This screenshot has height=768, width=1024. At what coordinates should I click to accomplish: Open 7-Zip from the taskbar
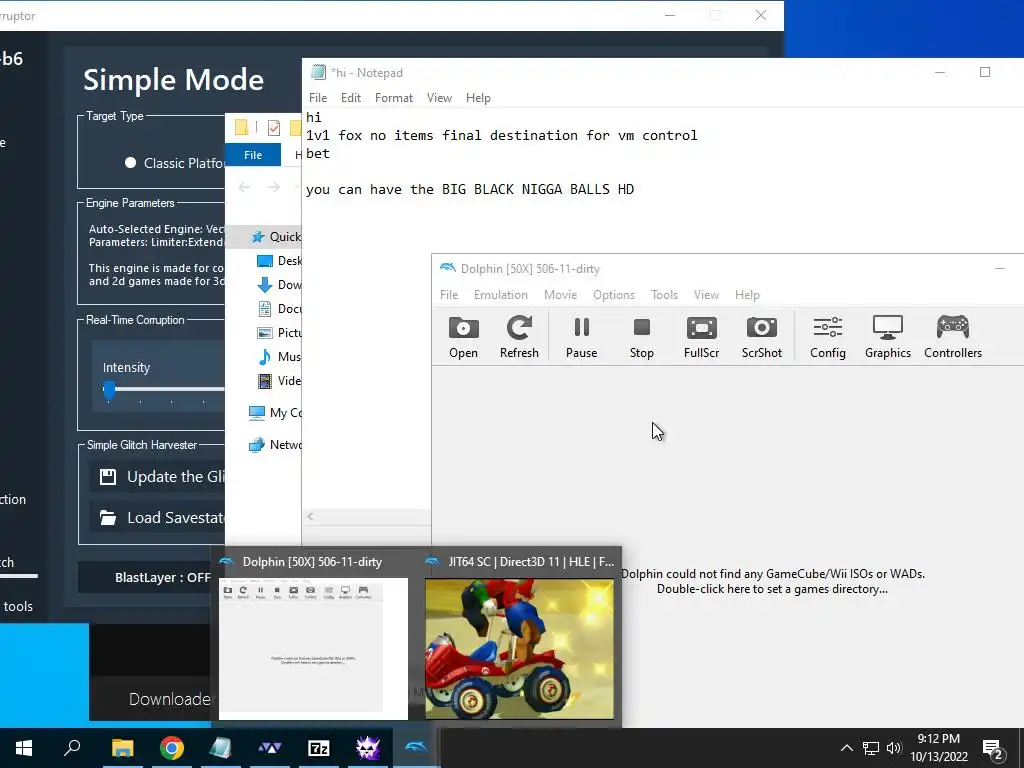[318, 748]
